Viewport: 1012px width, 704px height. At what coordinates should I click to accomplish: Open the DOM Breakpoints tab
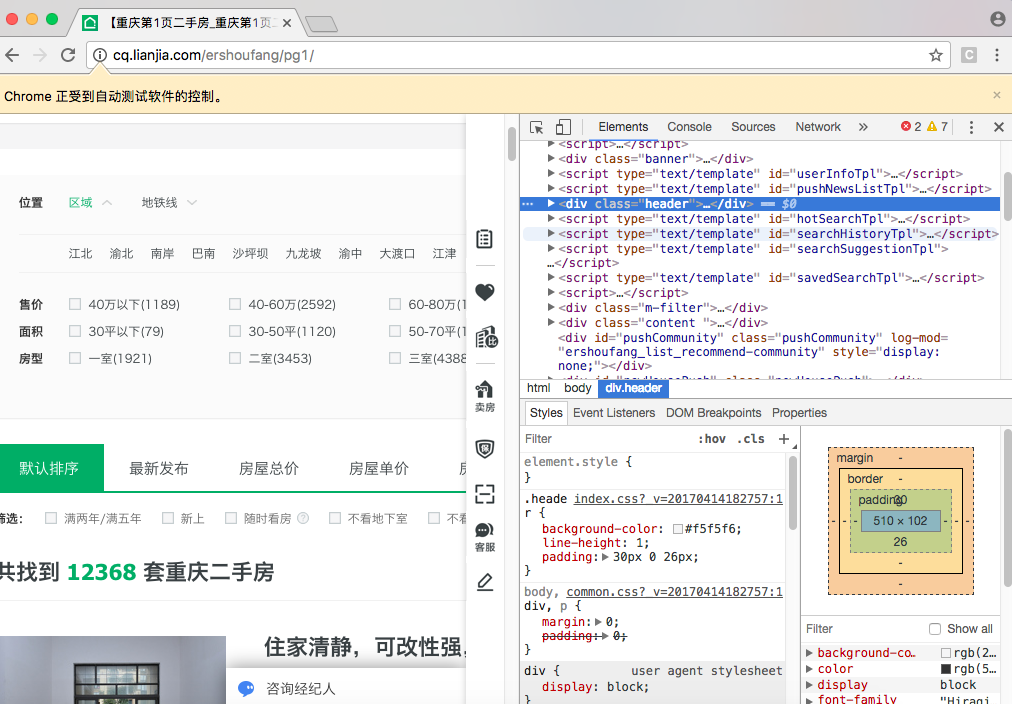(x=714, y=413)
